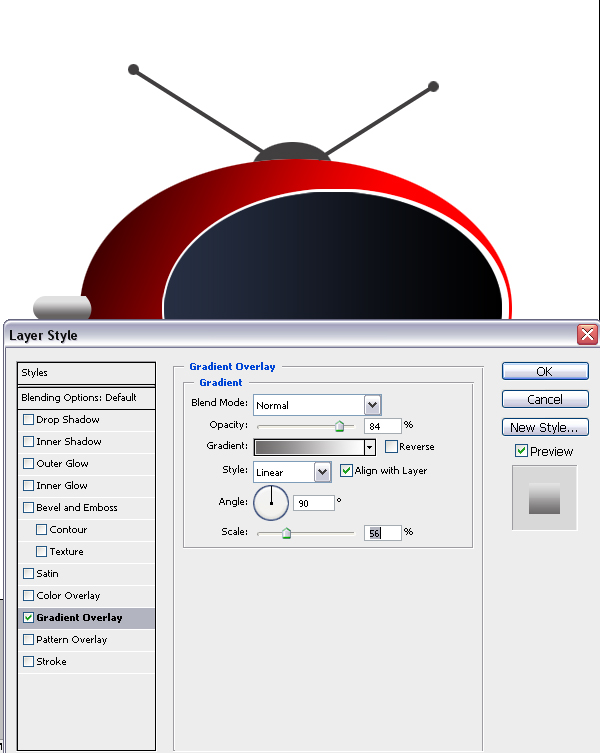The image size is (600, 753).
Task: Click the Opacity slider handle
Action: (340, 426)
